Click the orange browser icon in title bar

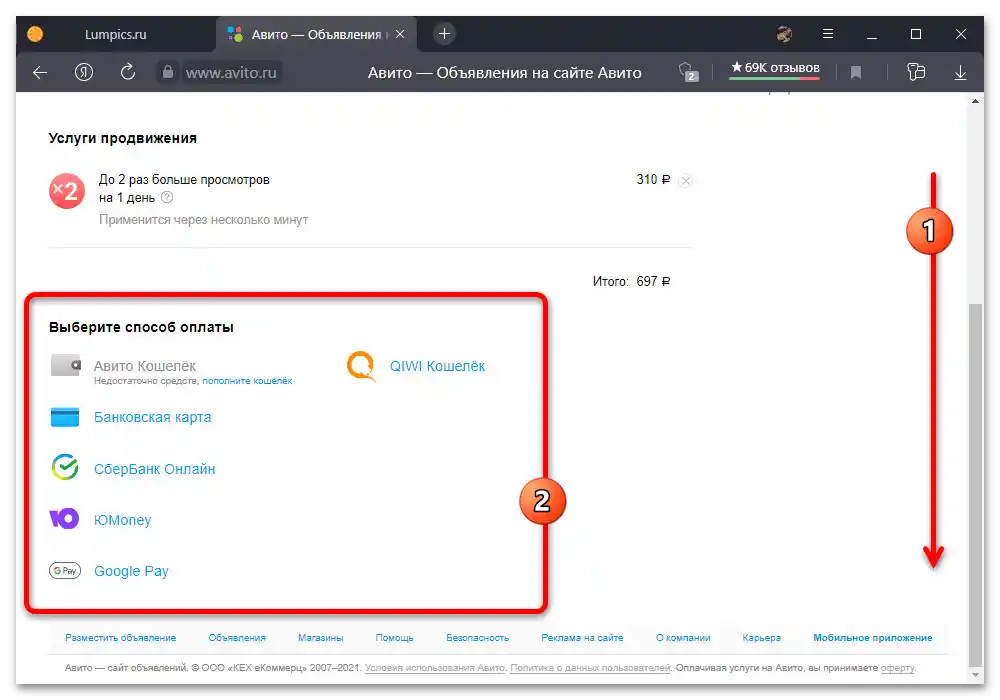[x=35, y=34]
